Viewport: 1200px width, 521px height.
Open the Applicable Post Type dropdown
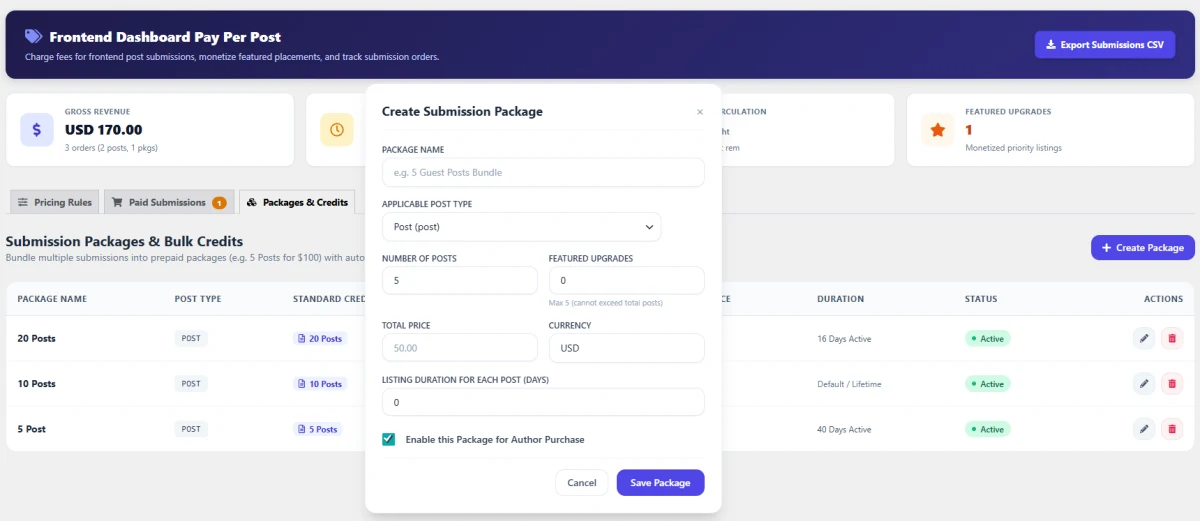pos(521,227)
